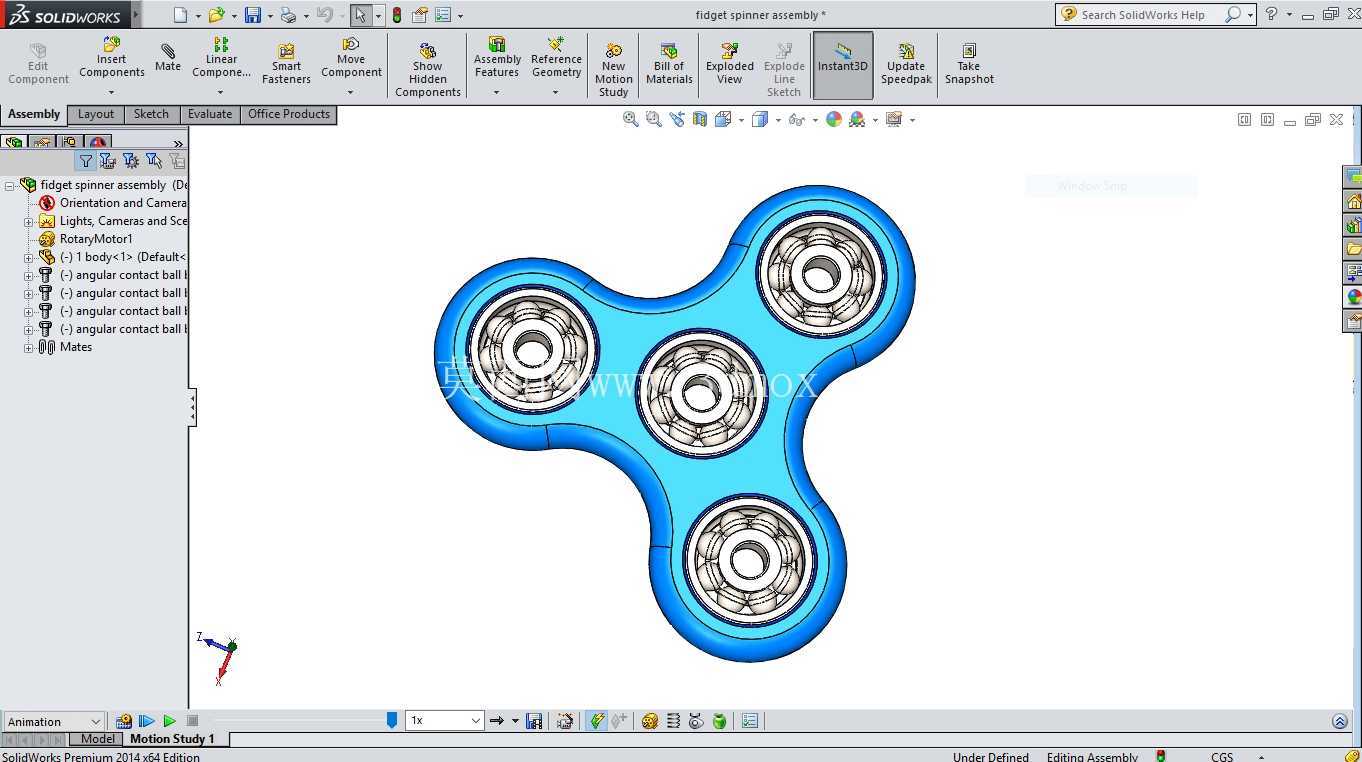Switch to the Model tab
Viewport: 1362px width, 762px height.
(x=97, y=739)
